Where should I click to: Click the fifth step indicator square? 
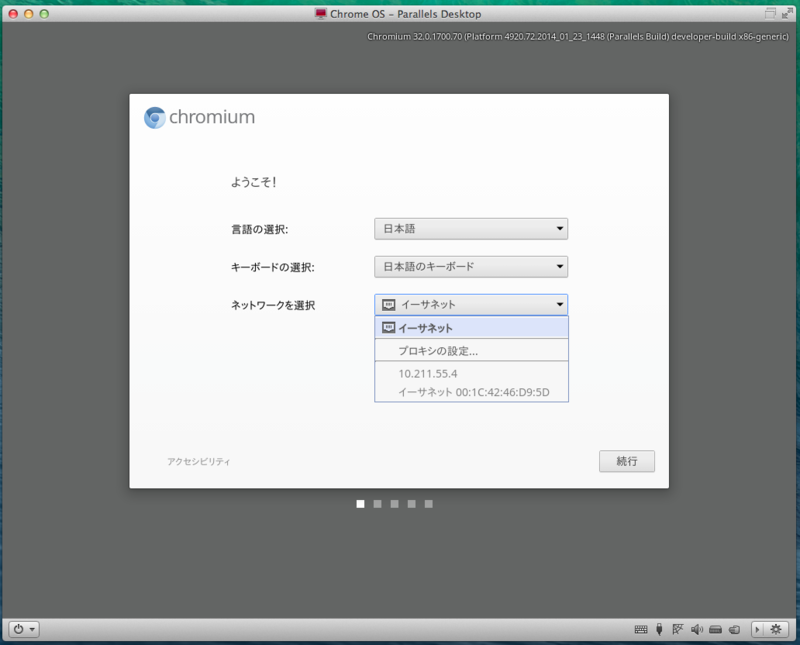click(429, 504)
